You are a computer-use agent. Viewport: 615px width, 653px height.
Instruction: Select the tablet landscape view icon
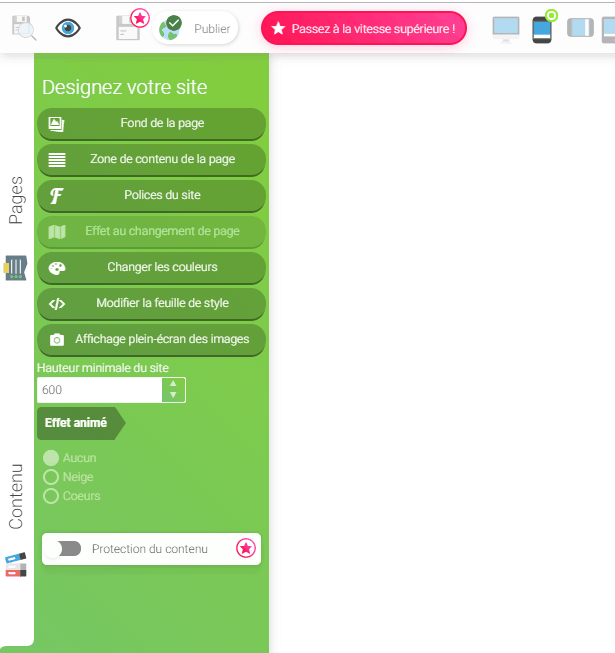[580, 28]
